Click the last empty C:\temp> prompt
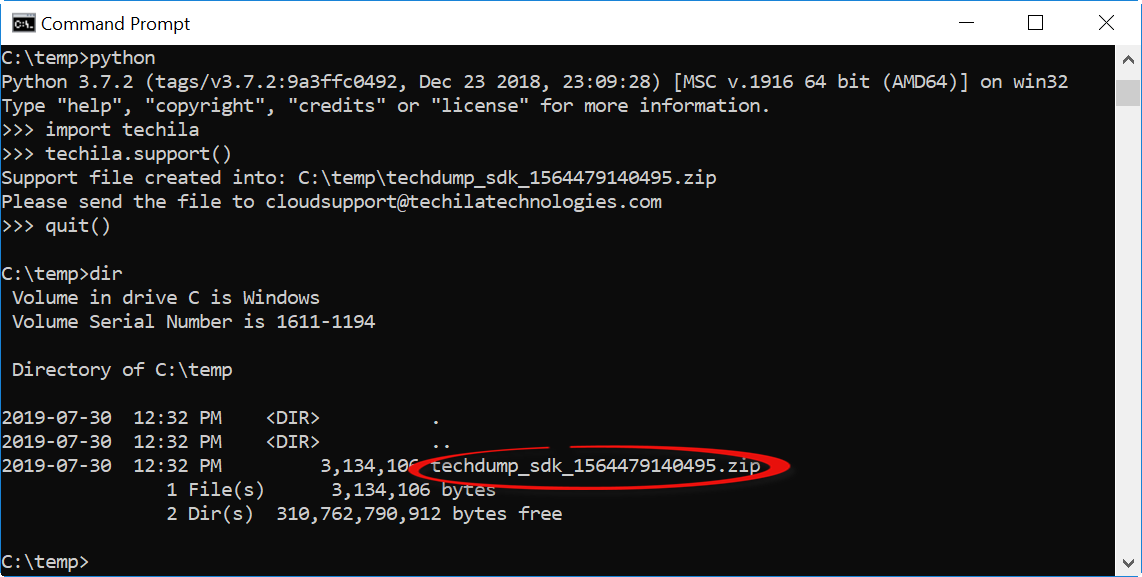The image size is (1142, 577). point(45,562)
